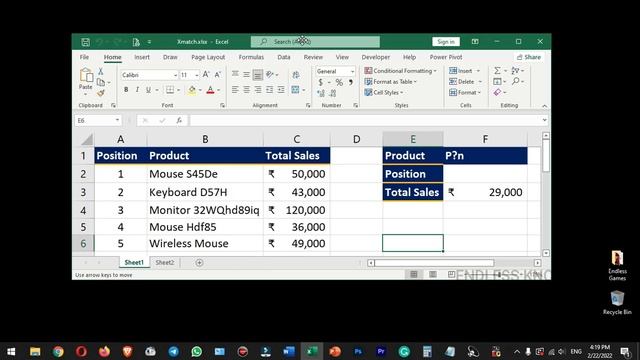Click the Increase Decimal icon
This screenshot has width=640, height=360.
pos(321,93)
